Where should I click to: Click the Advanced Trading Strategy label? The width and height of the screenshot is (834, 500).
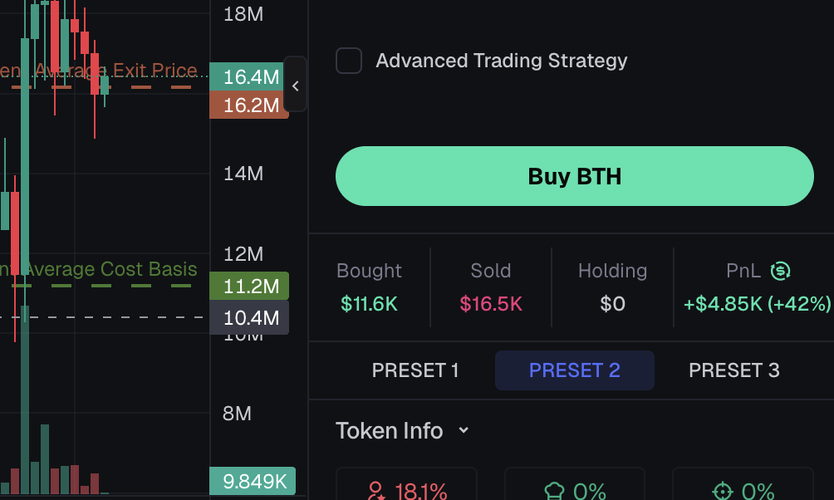(502, 61)
